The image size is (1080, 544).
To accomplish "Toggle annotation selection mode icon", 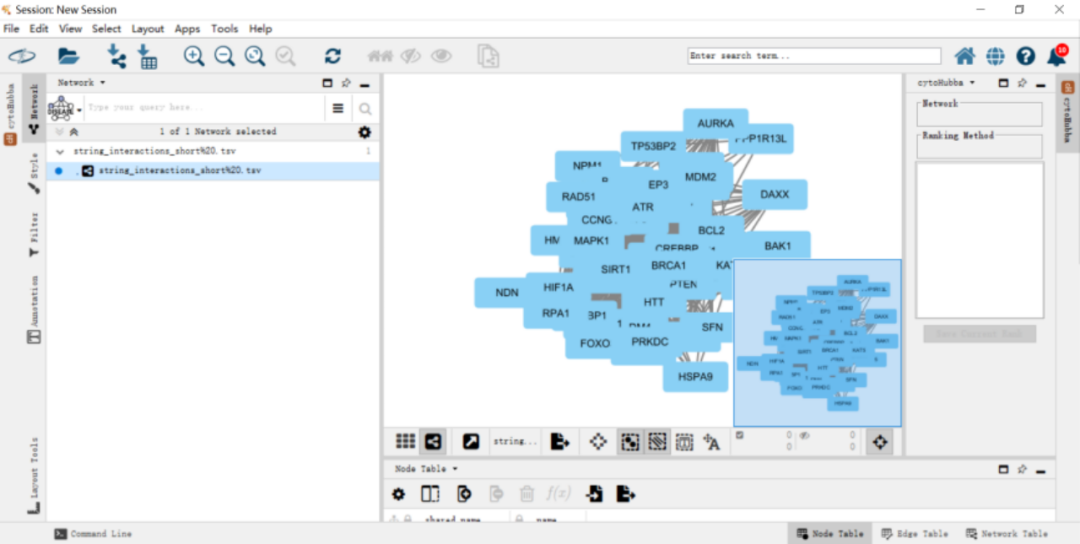I will pyautogui.click(x=684, y=441).
